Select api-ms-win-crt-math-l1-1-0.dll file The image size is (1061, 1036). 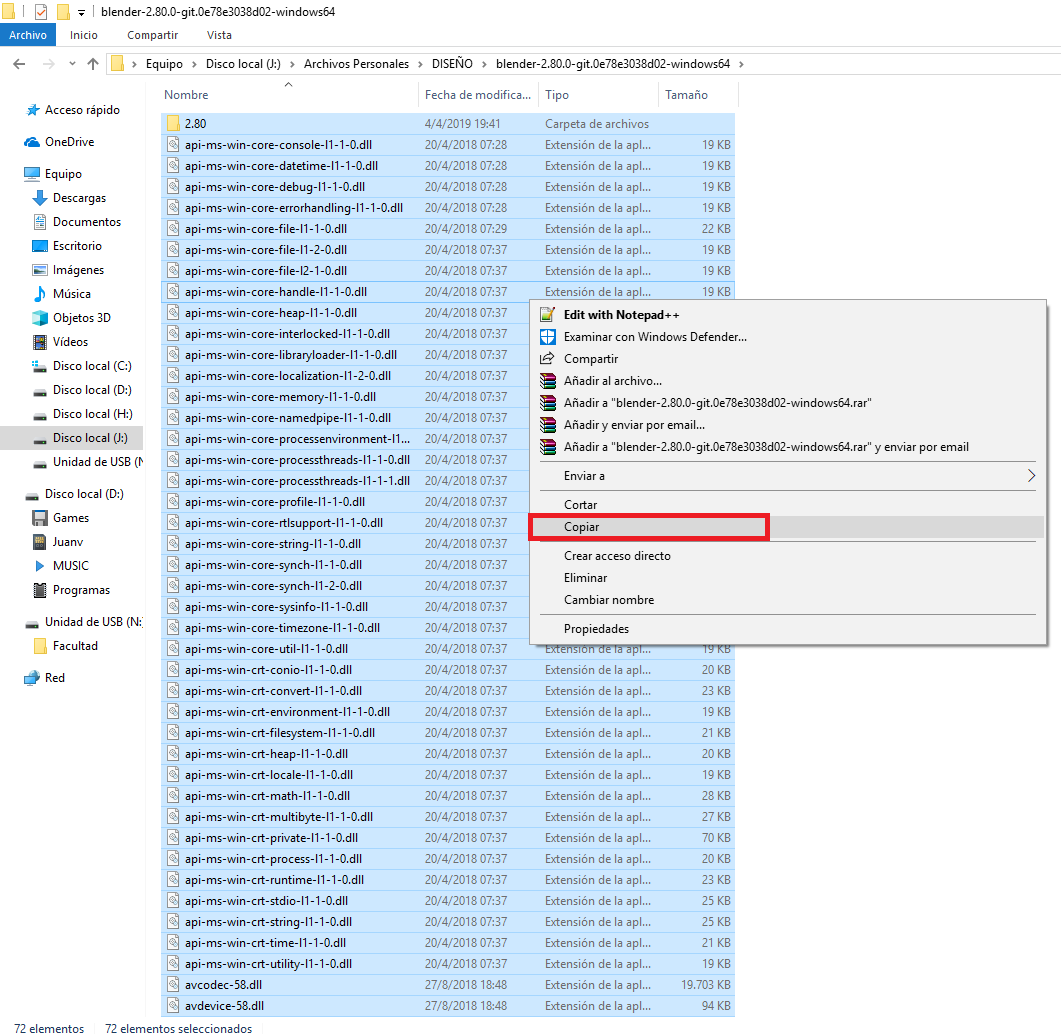tap(448, 796)
